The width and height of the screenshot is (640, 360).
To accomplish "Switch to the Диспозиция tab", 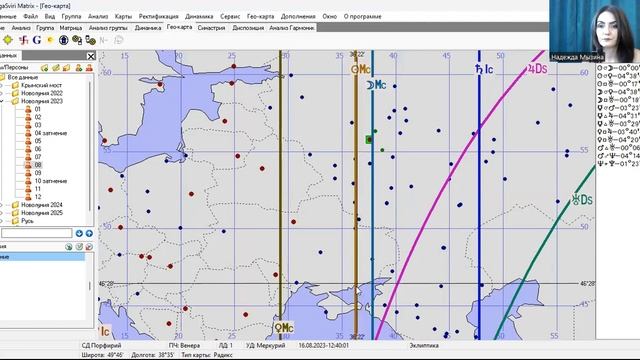I will point(248,28).
